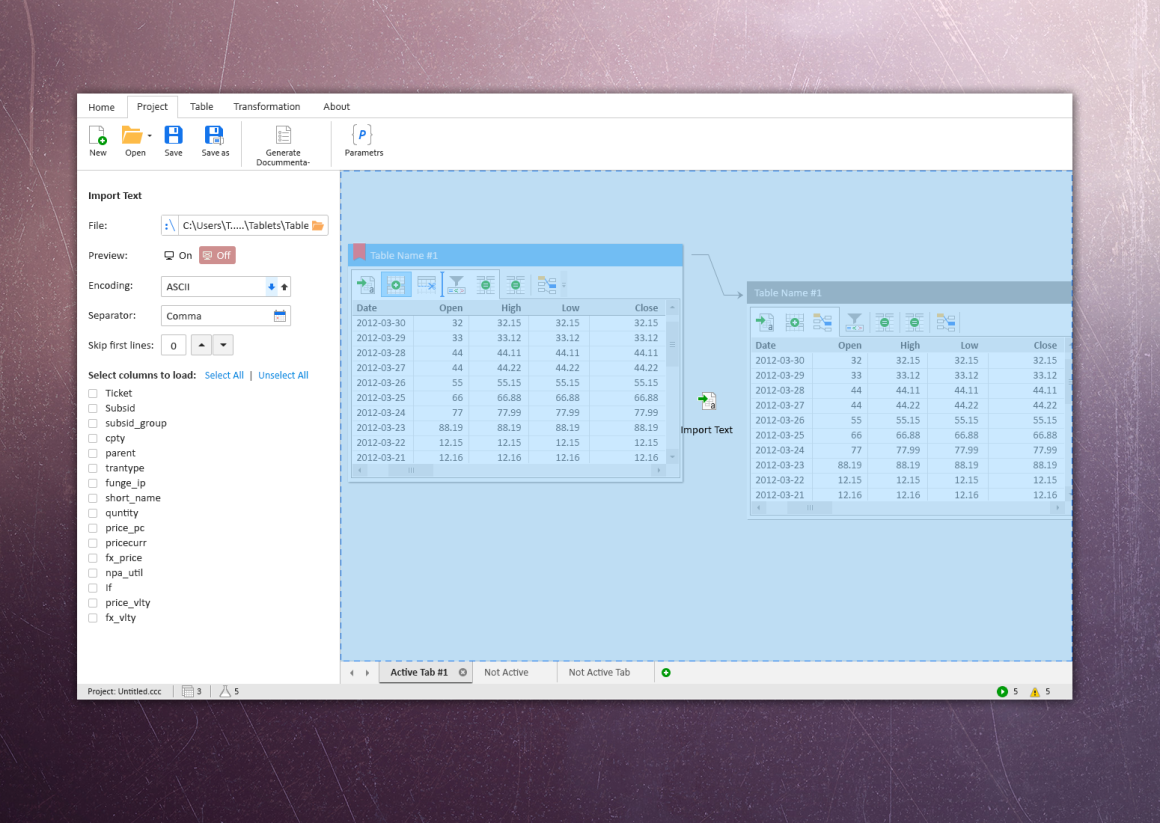This screenshot has height=823, width=1160.
Task: Click the green add-rows icon in first table toolbar
Action: 395,283
